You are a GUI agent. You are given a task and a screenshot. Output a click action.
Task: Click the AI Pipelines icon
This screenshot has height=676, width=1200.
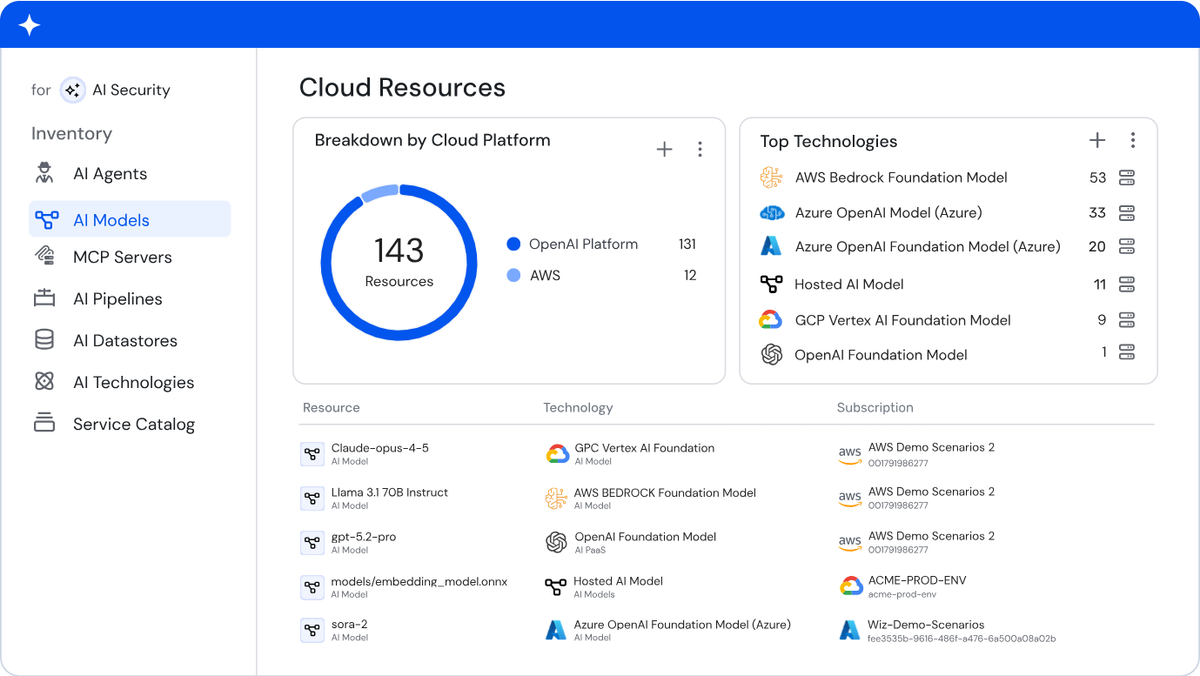(x=45, y=298)
